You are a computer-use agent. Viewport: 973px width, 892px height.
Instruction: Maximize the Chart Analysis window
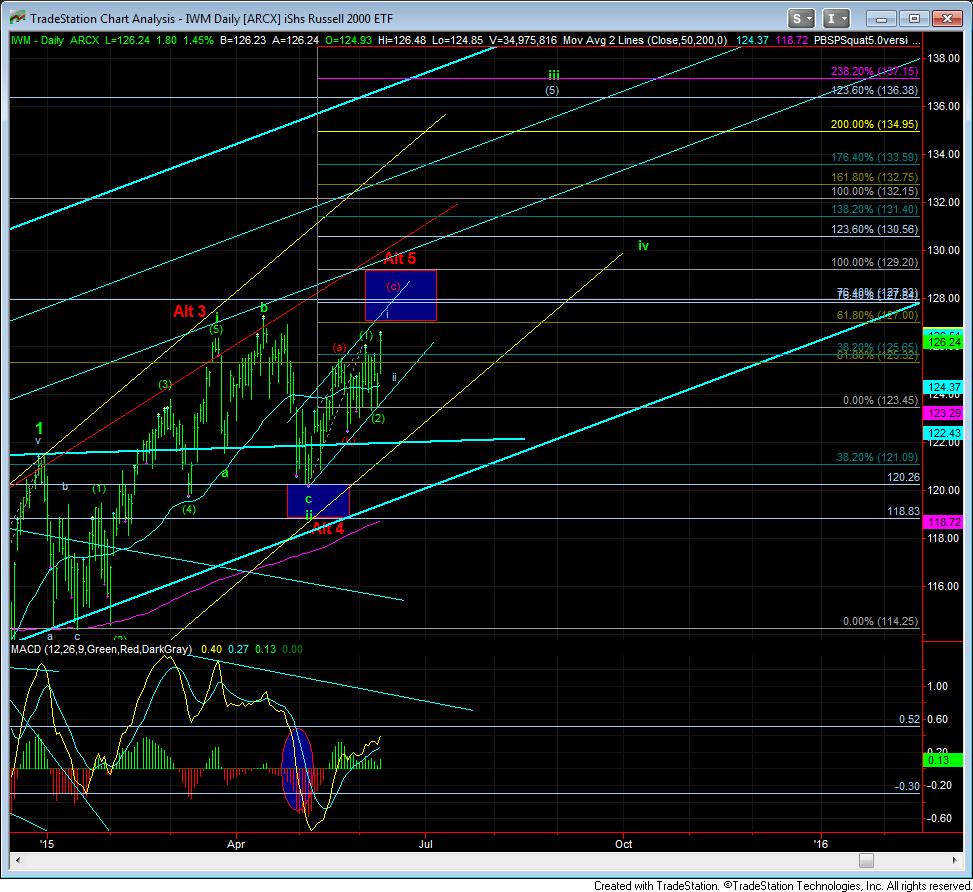[914, 19]
